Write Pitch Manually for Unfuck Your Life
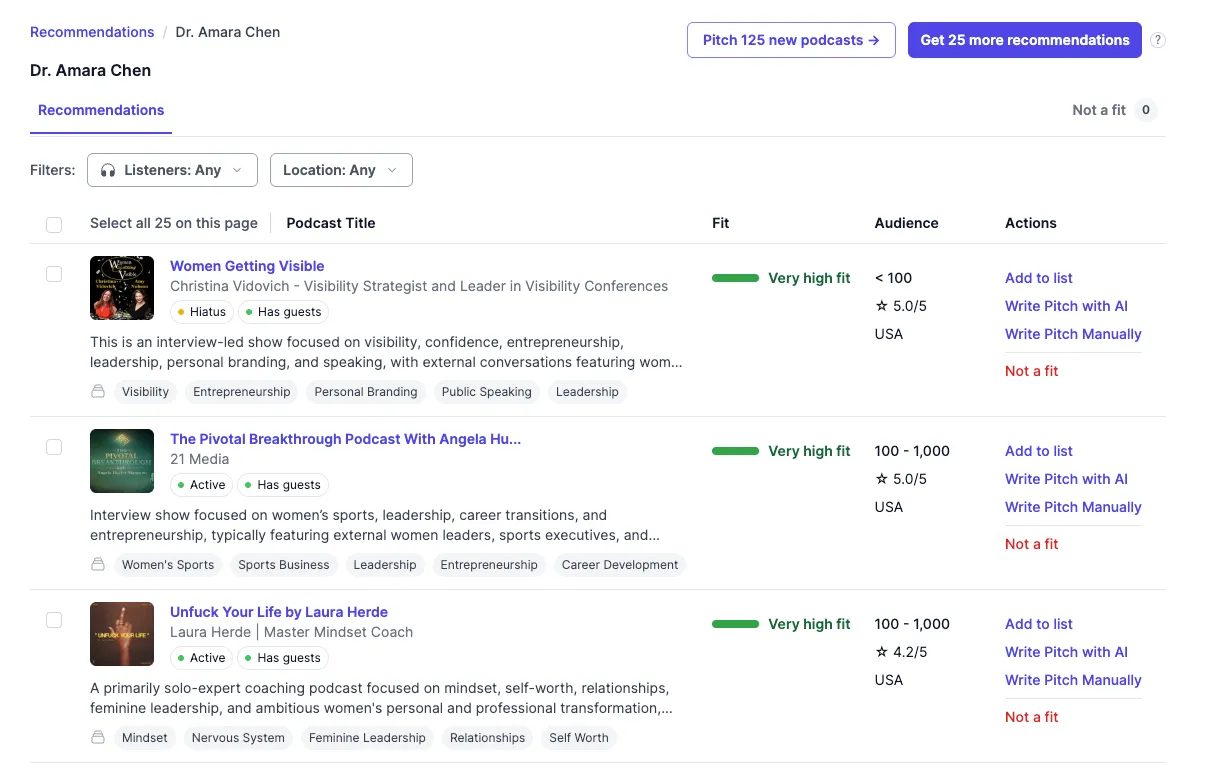 pos(1073,680)
